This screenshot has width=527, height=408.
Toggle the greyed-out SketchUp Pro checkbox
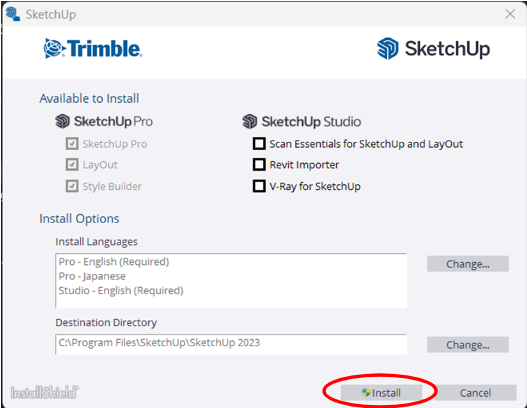(x=72, y=144)
